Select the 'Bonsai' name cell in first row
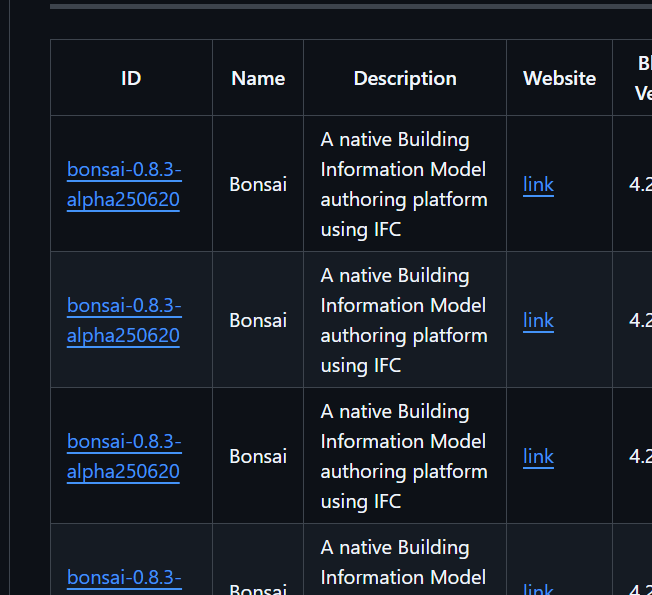Image resolution: width=652 pixels, height=595 pixels. 258,184
